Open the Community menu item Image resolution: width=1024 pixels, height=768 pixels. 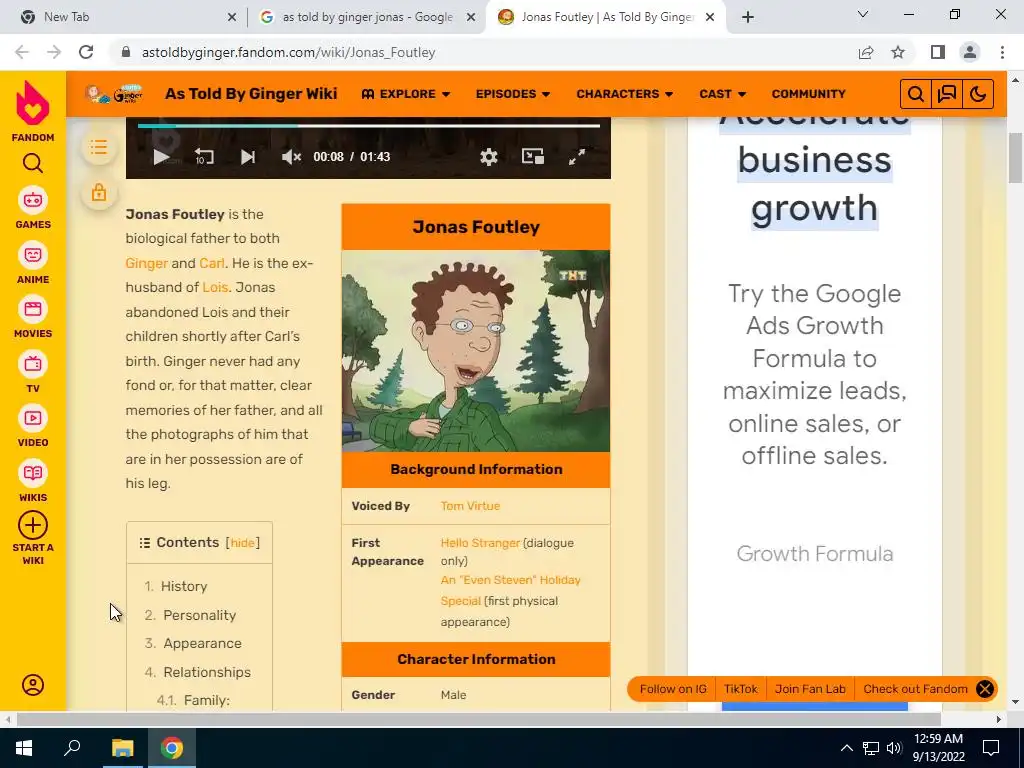pos(808,94)
